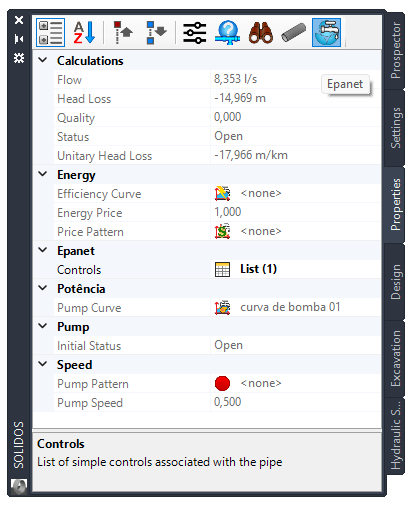
Task: Select the gray pipe icon
Action: click(x=293, y=32)
